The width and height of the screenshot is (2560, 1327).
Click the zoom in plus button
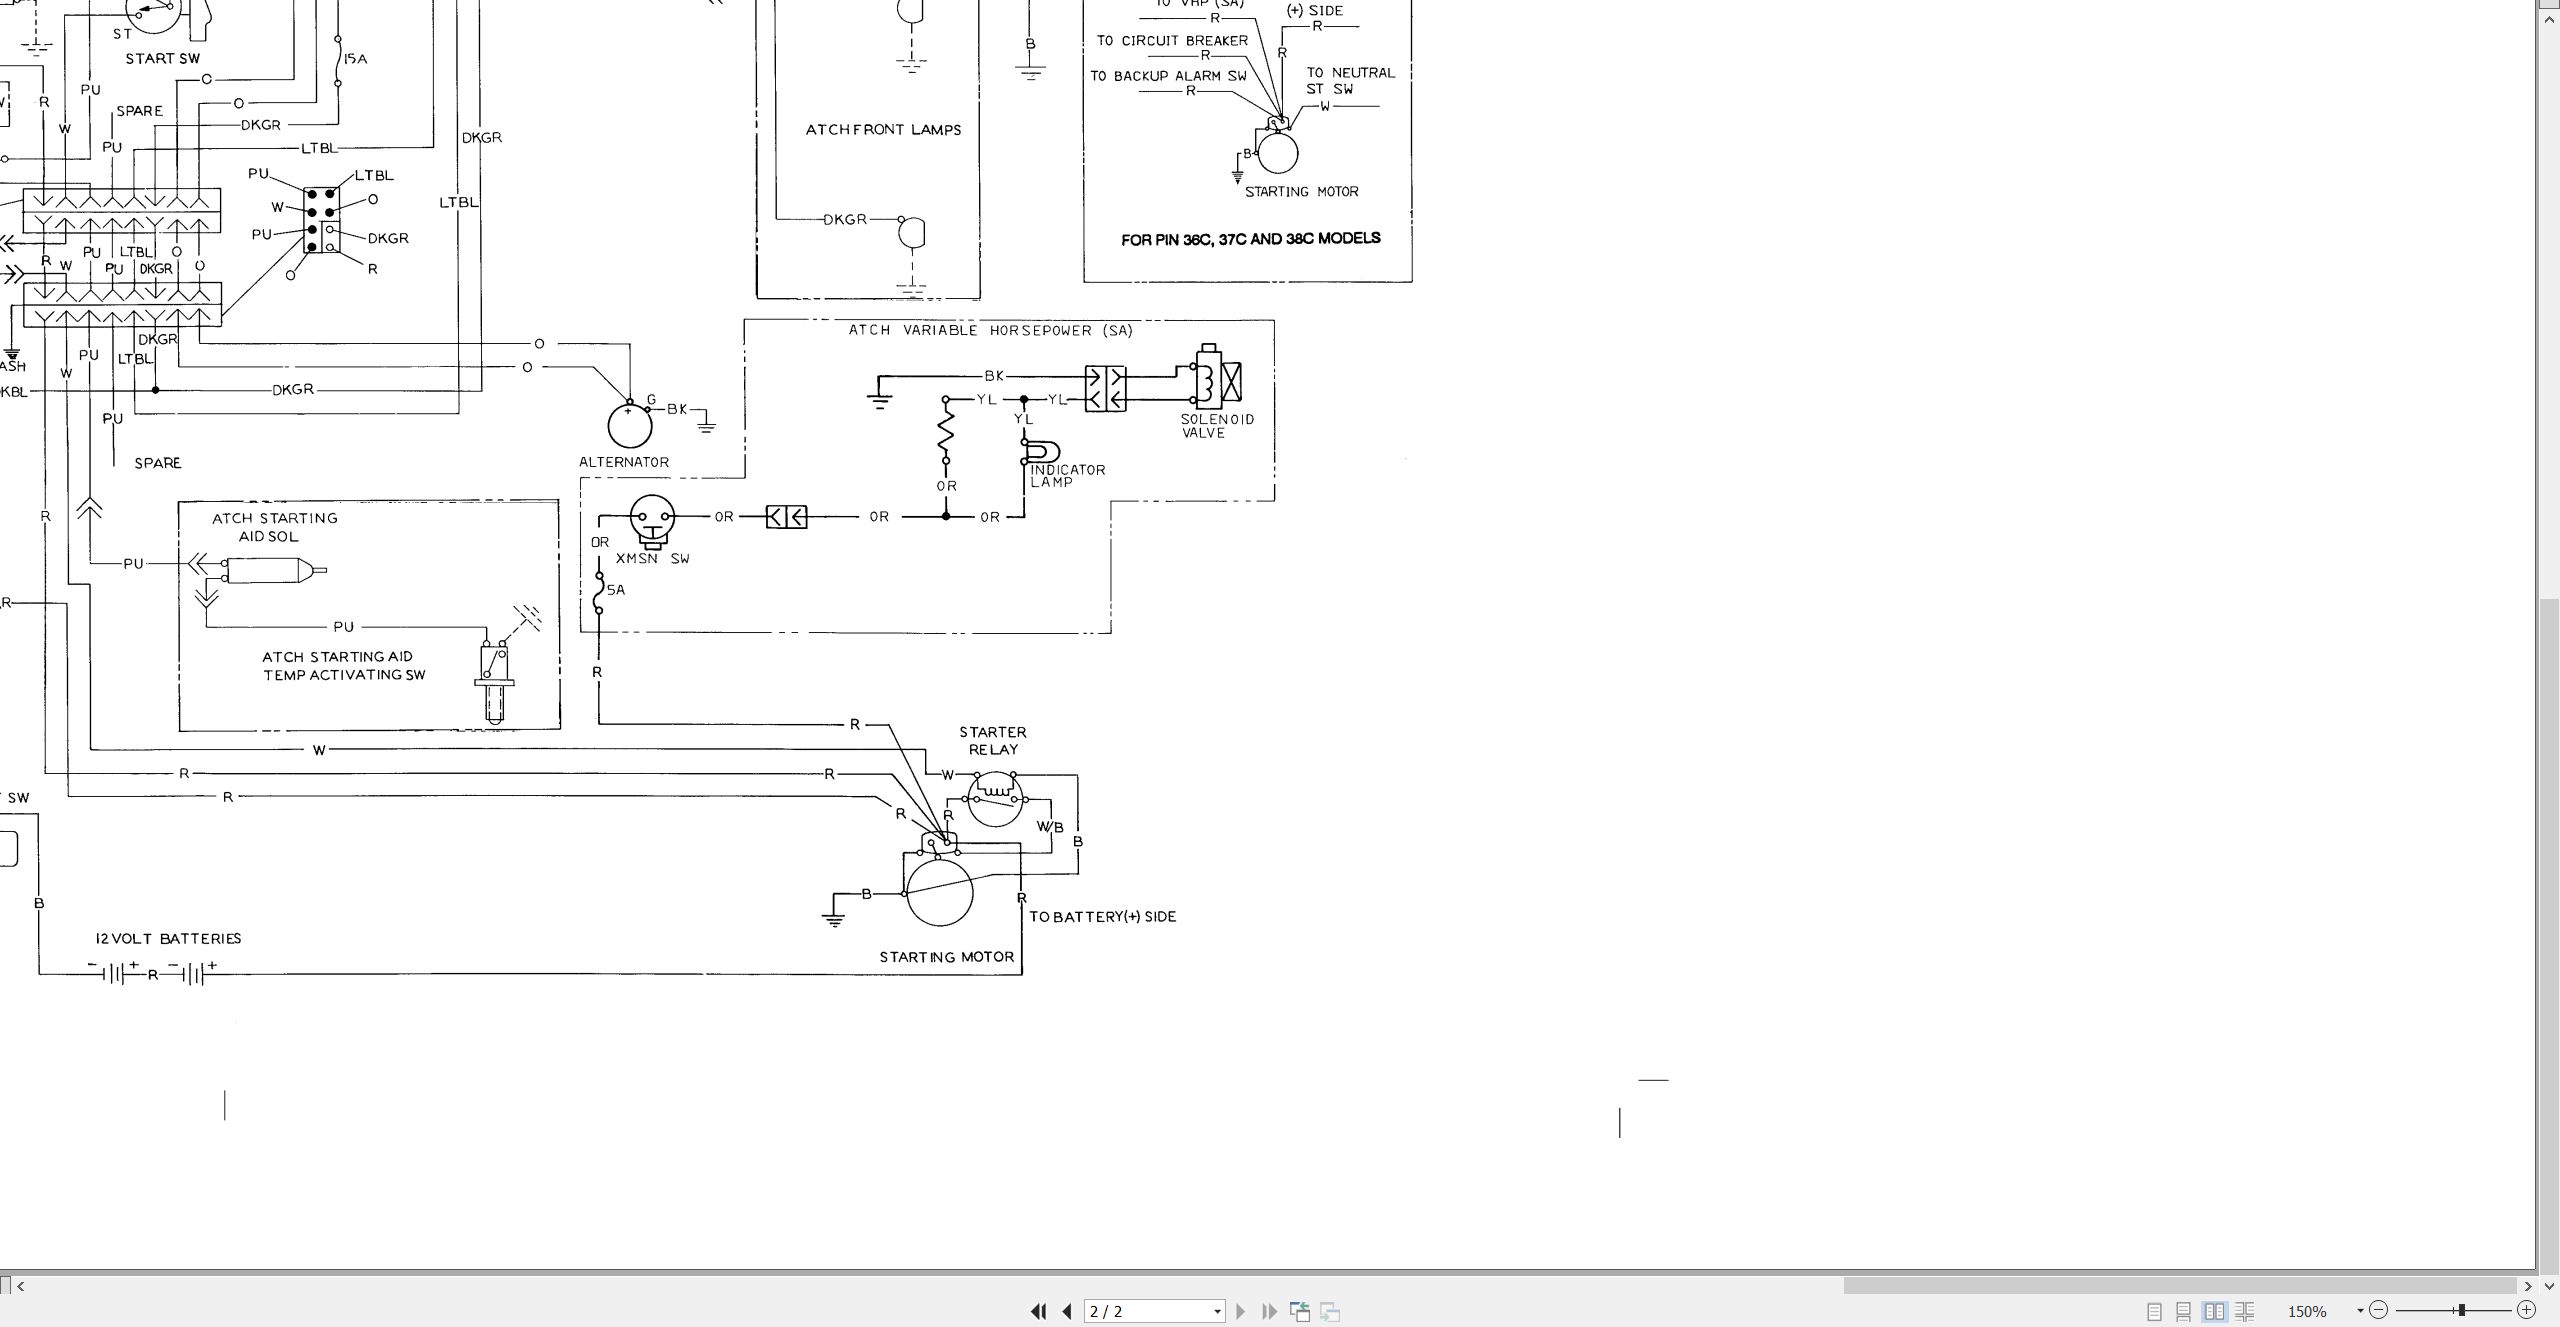[2526, 1310]
